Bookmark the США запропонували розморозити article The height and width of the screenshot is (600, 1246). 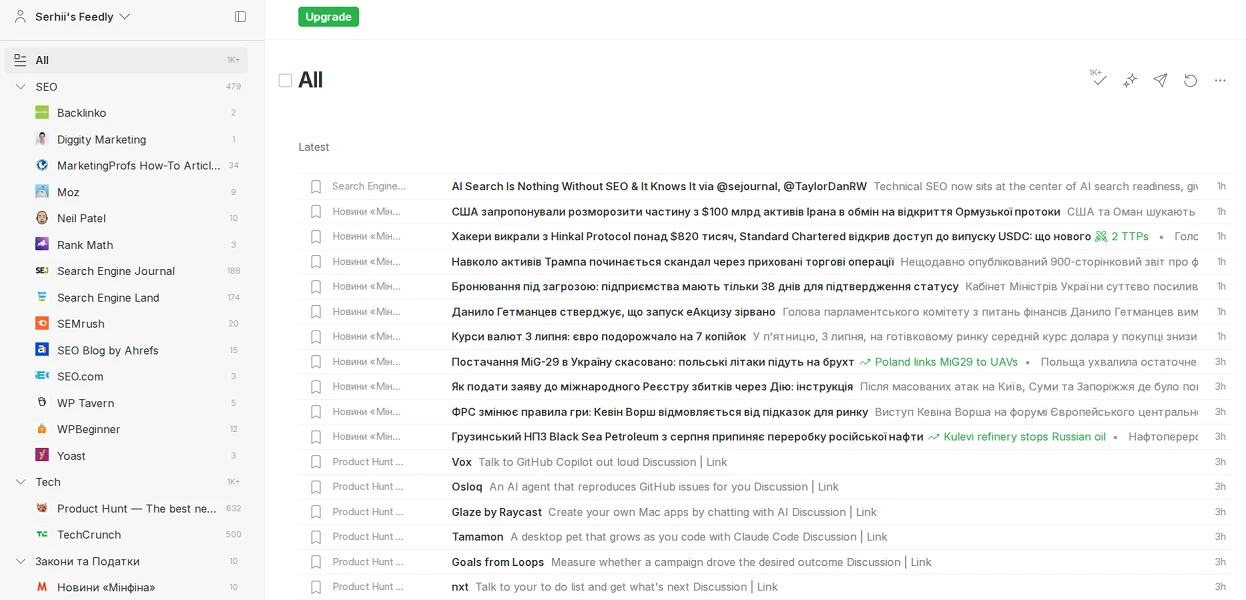[316, 212]
